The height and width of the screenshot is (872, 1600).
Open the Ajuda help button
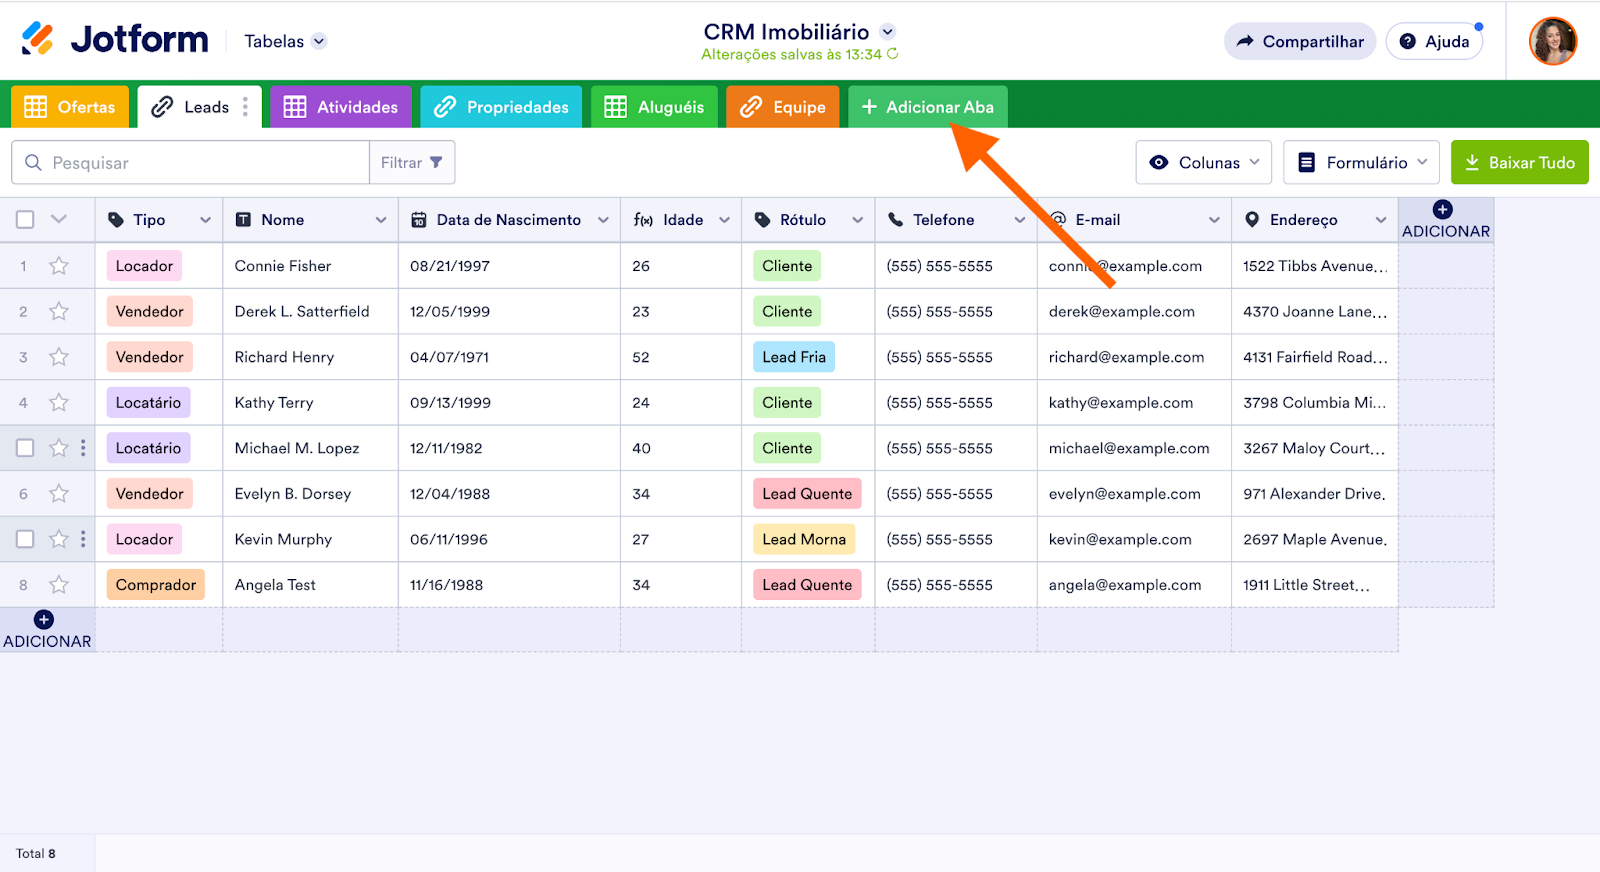pos(1434,41)
